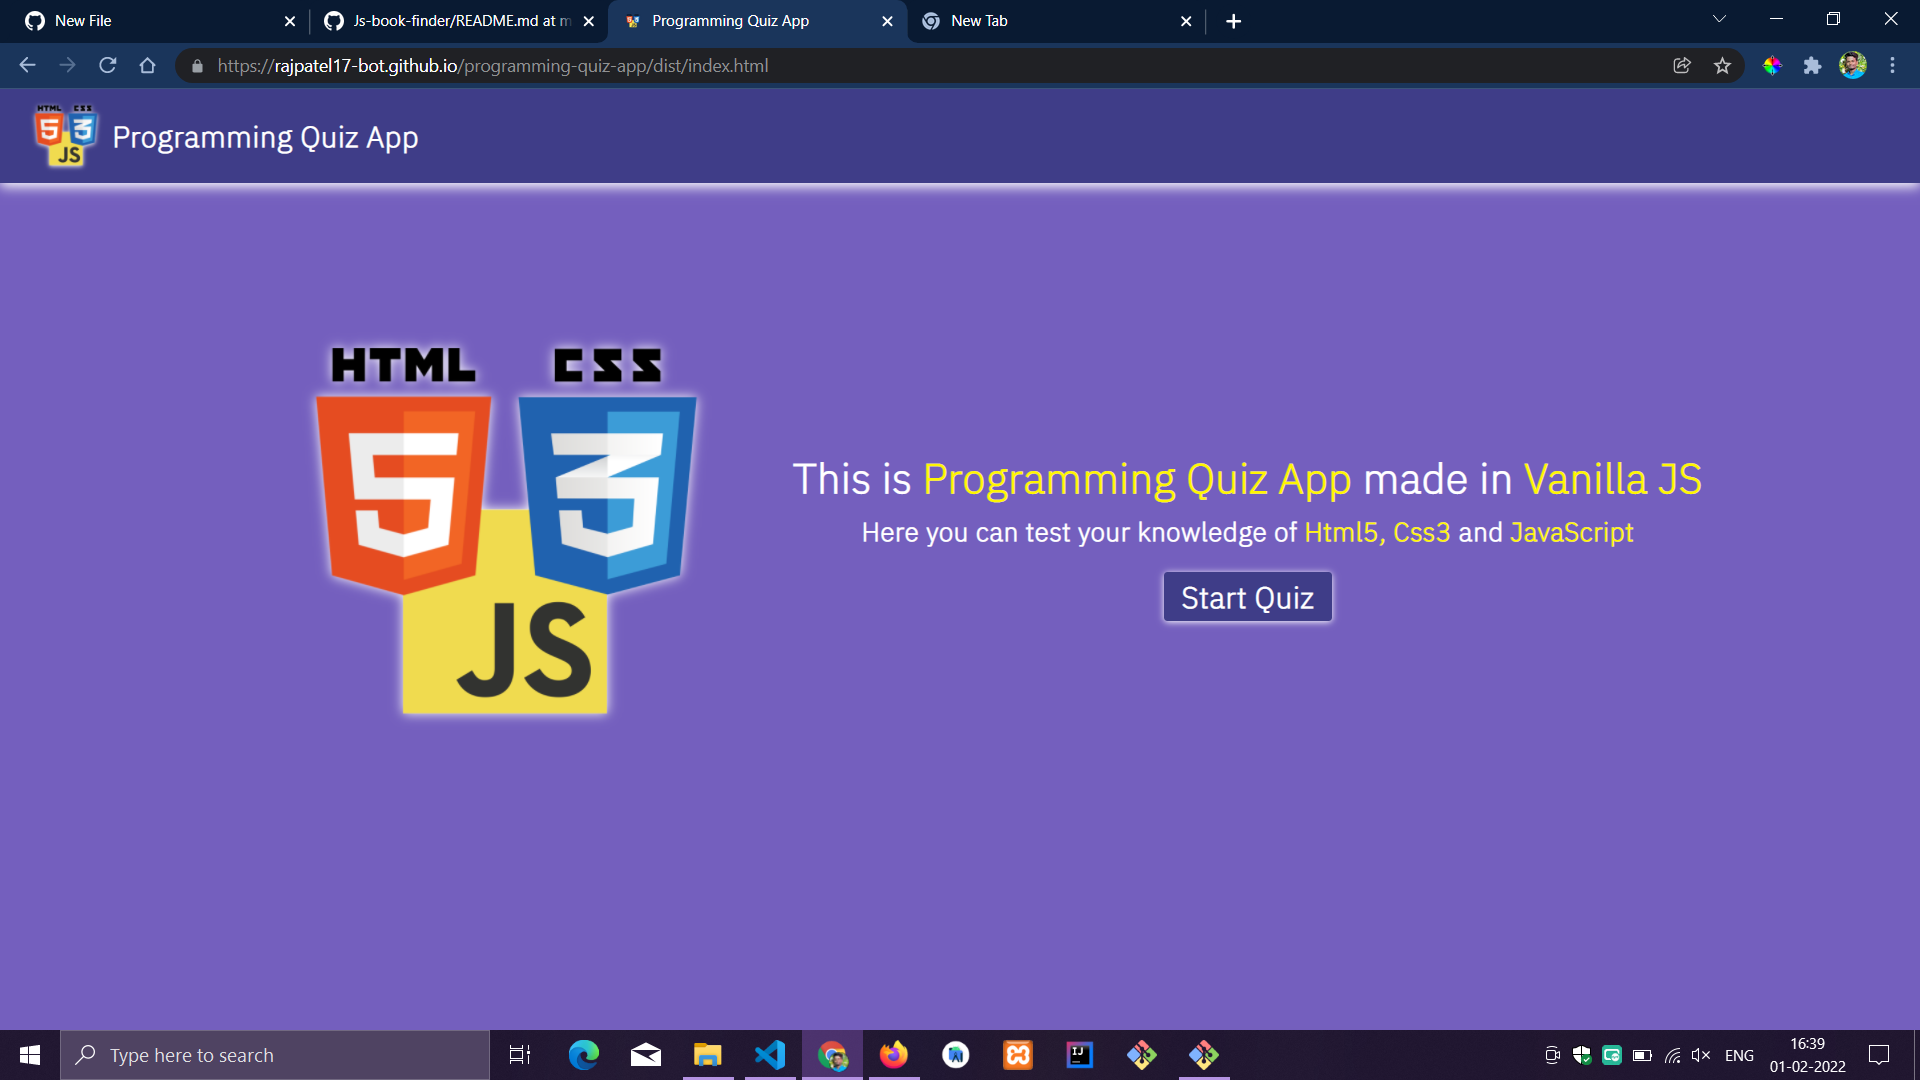Launch Firefox from the taskbar
This screenshot has width=1920, height=1080.
pos(893,1054)
